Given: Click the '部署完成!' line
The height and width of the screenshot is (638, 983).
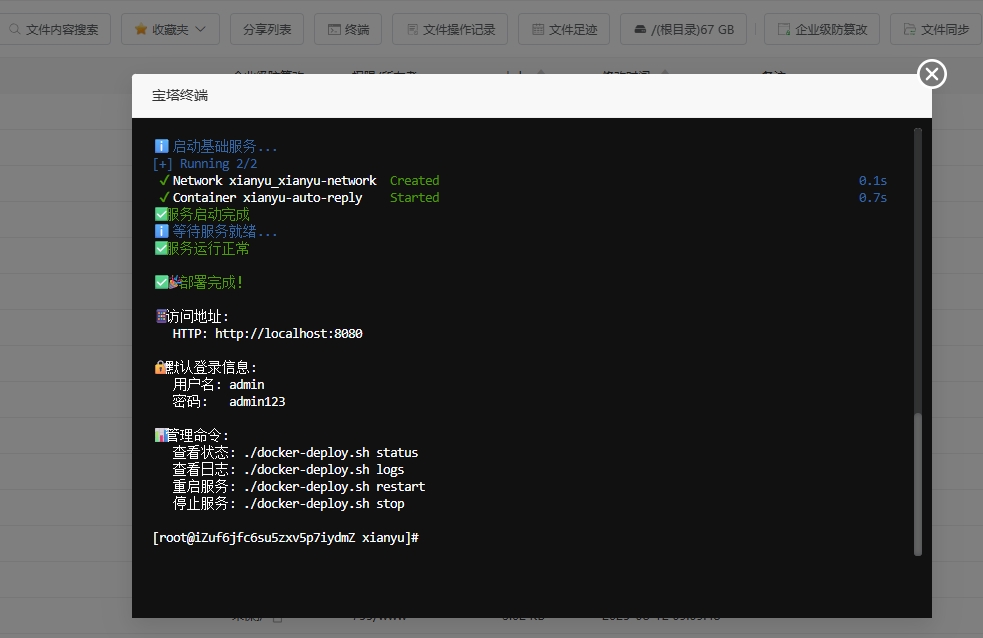Looking at the screenshot, I should [x=199, y=283].
